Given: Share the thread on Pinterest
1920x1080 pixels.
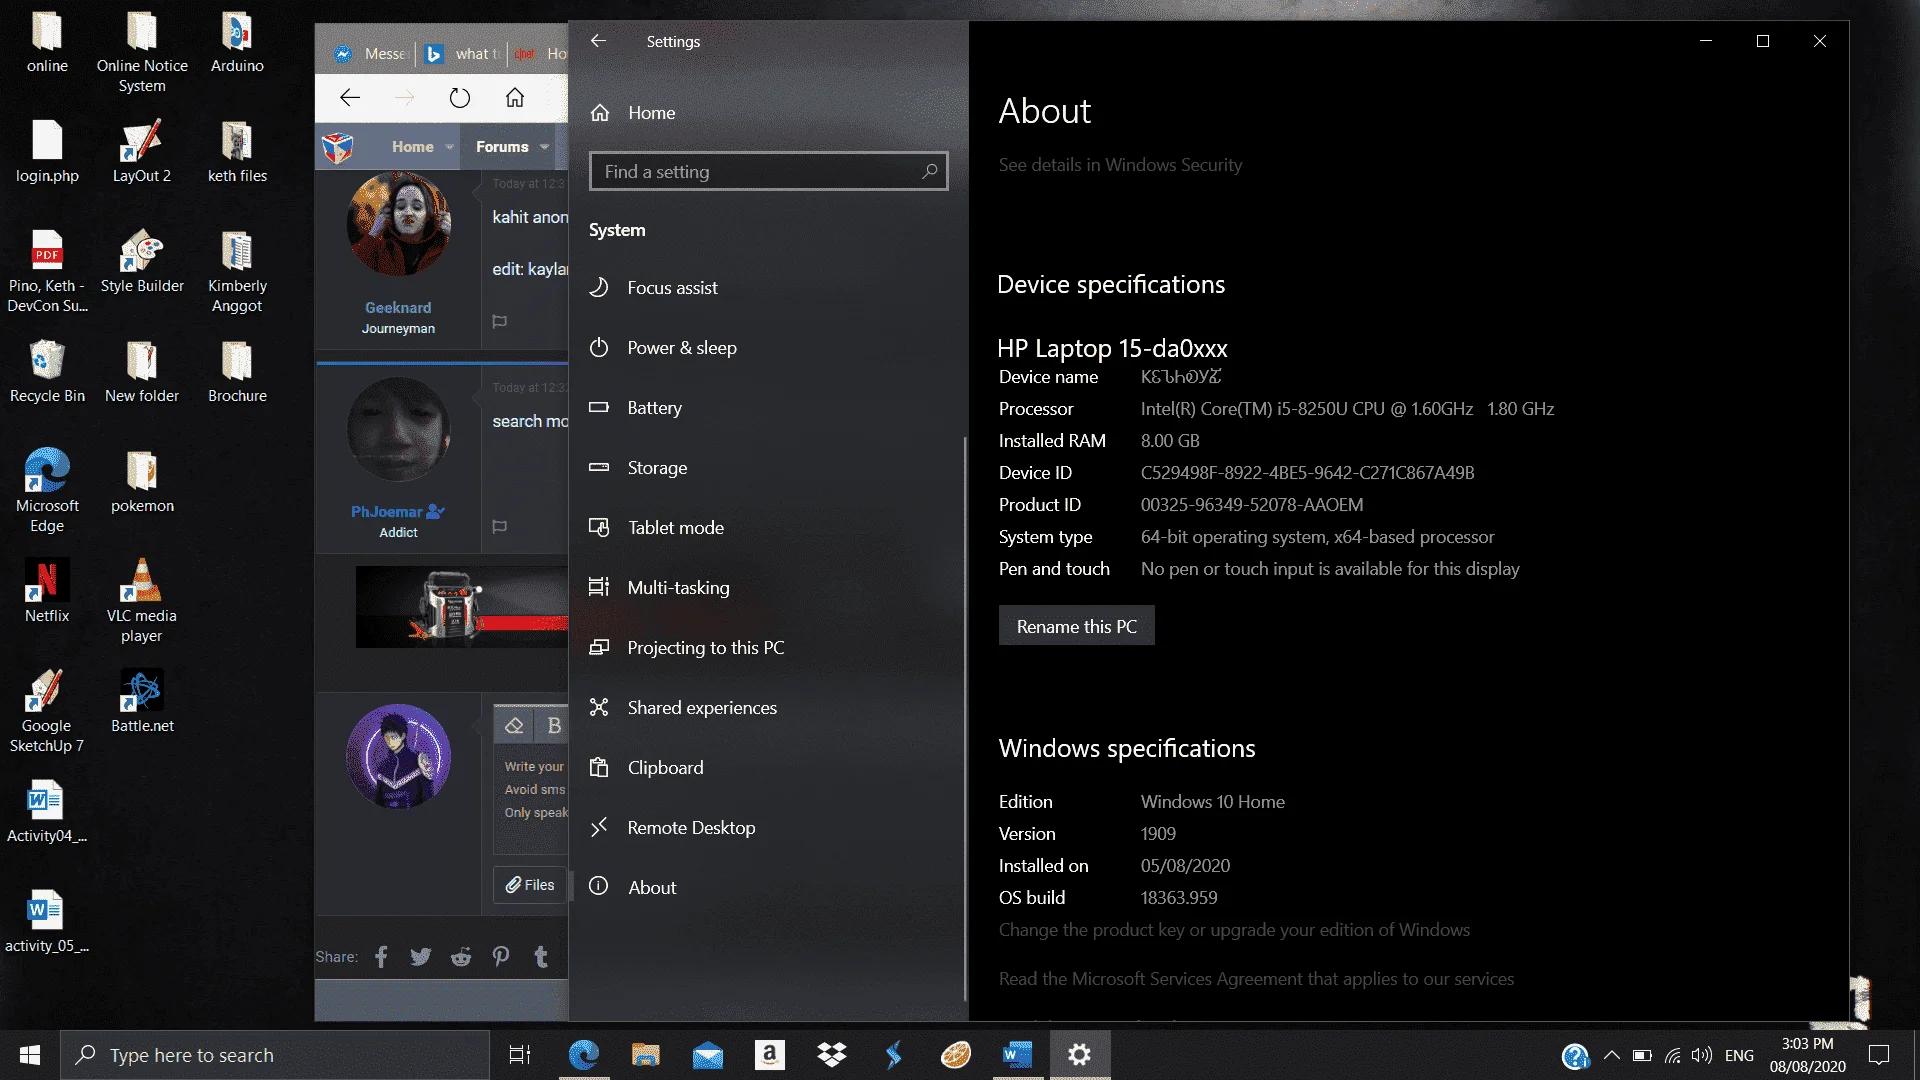Looking at the screenshot, I should point(501,957).
